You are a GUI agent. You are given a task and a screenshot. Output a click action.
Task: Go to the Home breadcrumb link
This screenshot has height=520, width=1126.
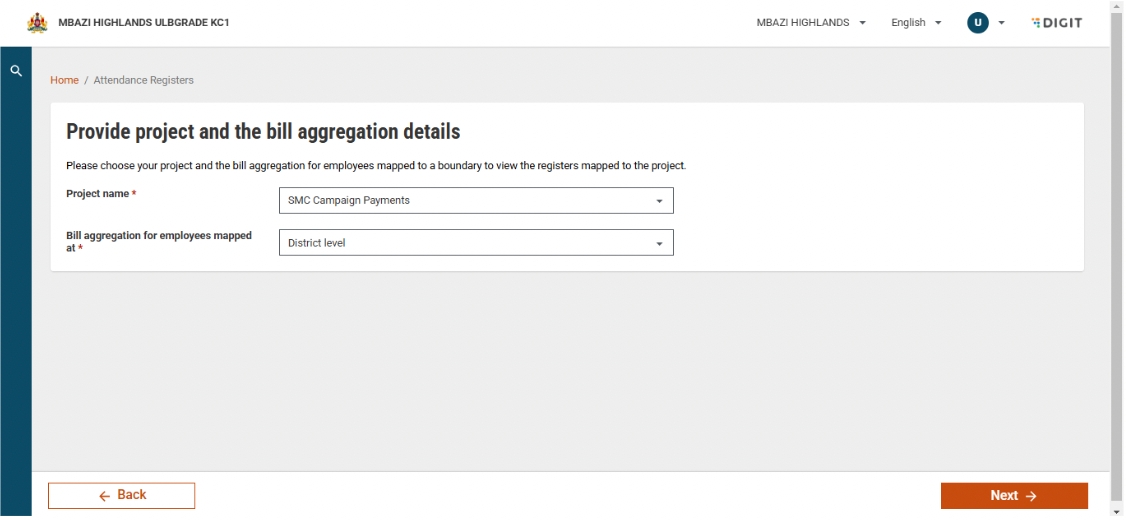pos(64,80)
